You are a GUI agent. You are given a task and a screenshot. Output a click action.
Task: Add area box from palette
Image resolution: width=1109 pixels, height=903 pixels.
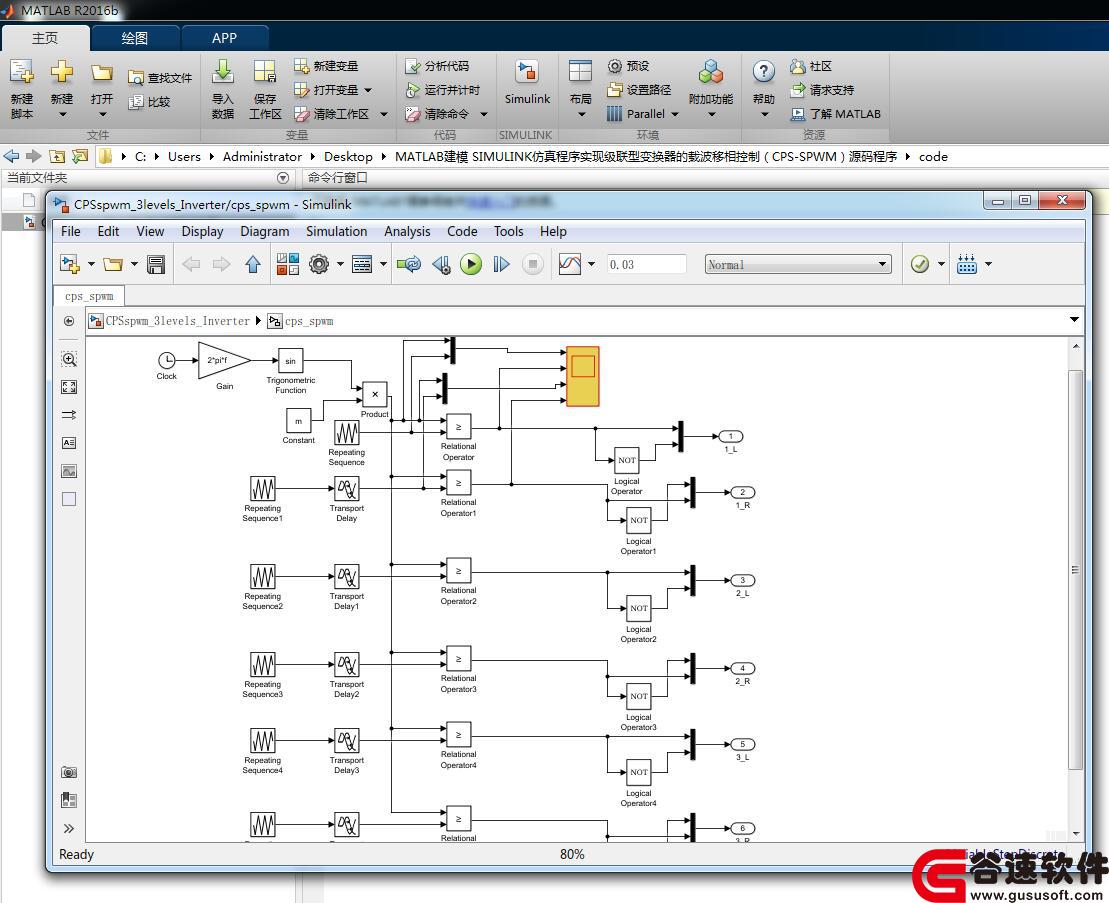click(x=69, y=499)
